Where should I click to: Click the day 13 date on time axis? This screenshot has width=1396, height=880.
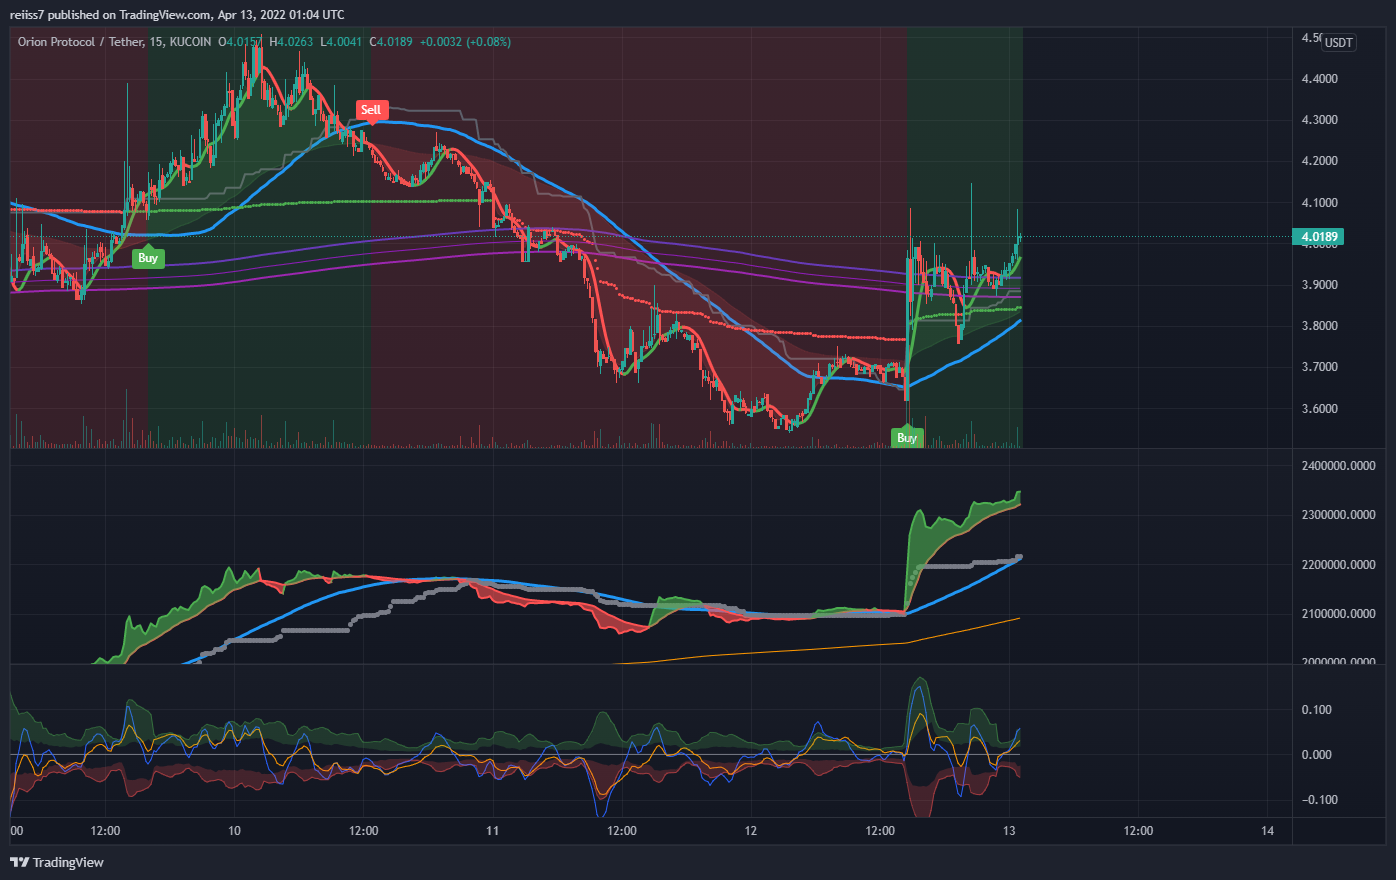point(1009,831)
